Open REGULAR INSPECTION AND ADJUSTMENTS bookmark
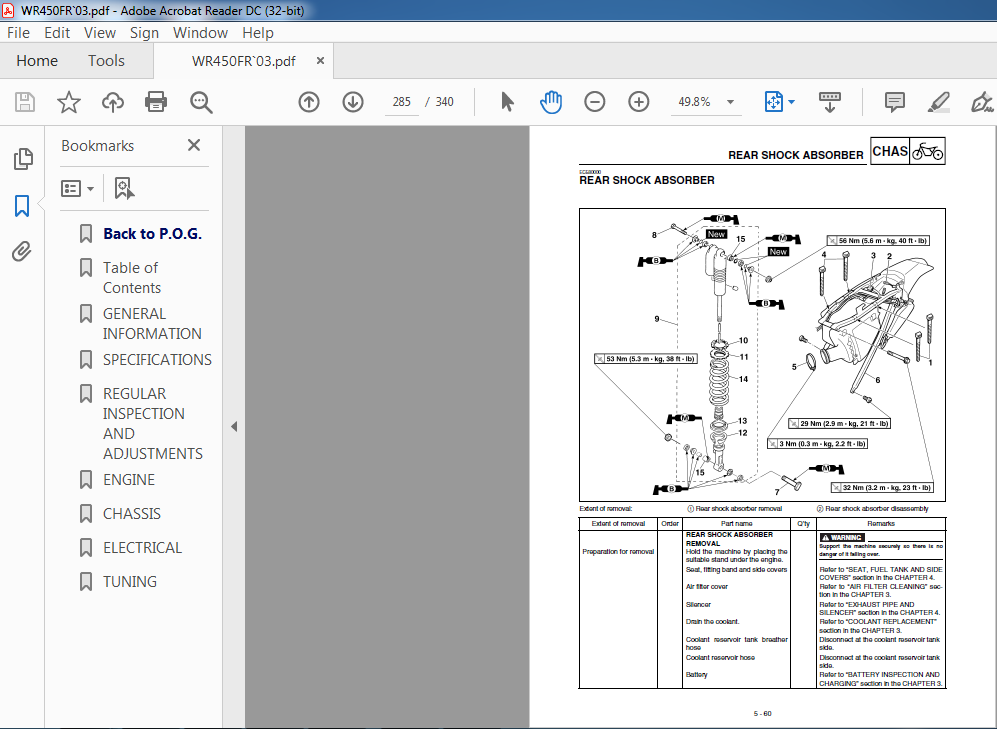Image resolution: width=997 pixels, height=729 pixels. click(153, 423)
